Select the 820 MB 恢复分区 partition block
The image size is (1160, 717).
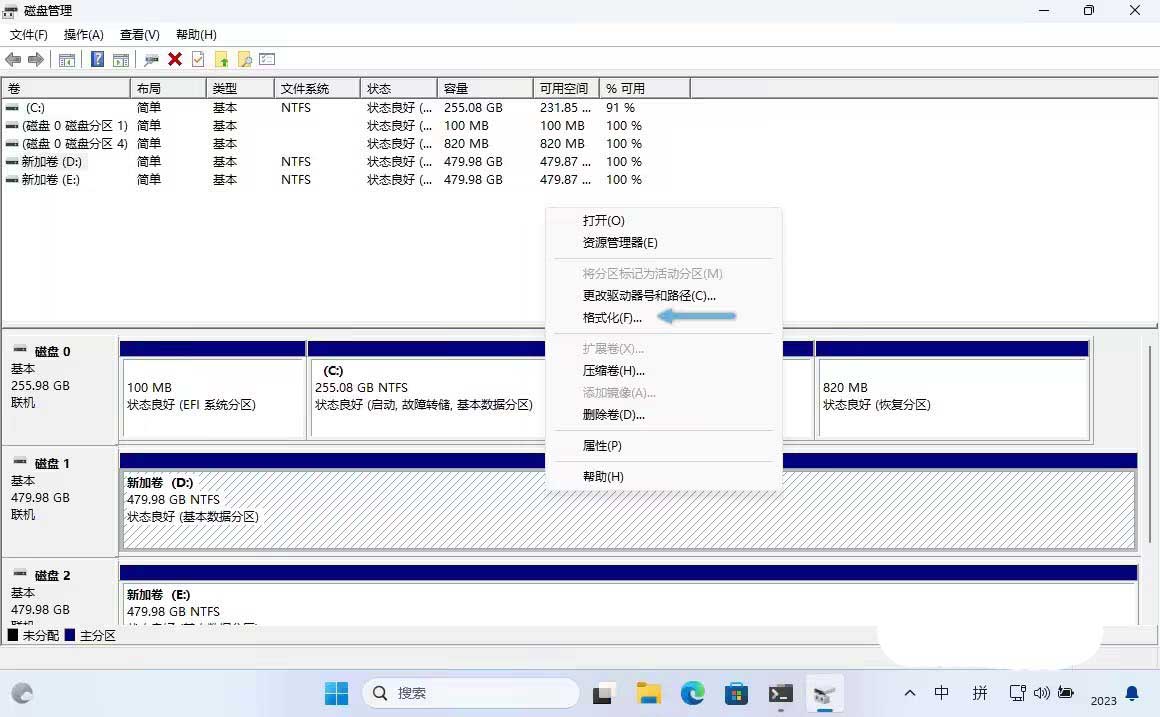point(952,391)
